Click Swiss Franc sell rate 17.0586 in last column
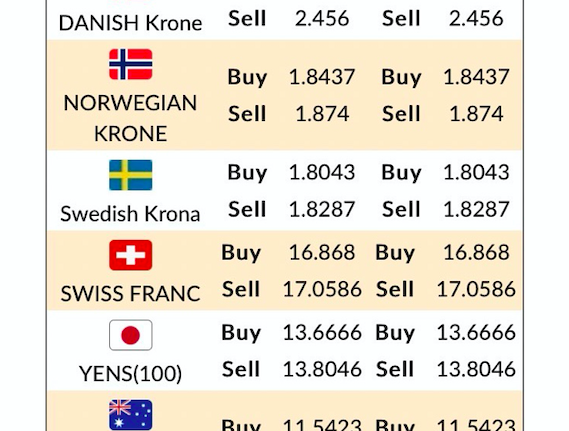 (x=476, y=289)
